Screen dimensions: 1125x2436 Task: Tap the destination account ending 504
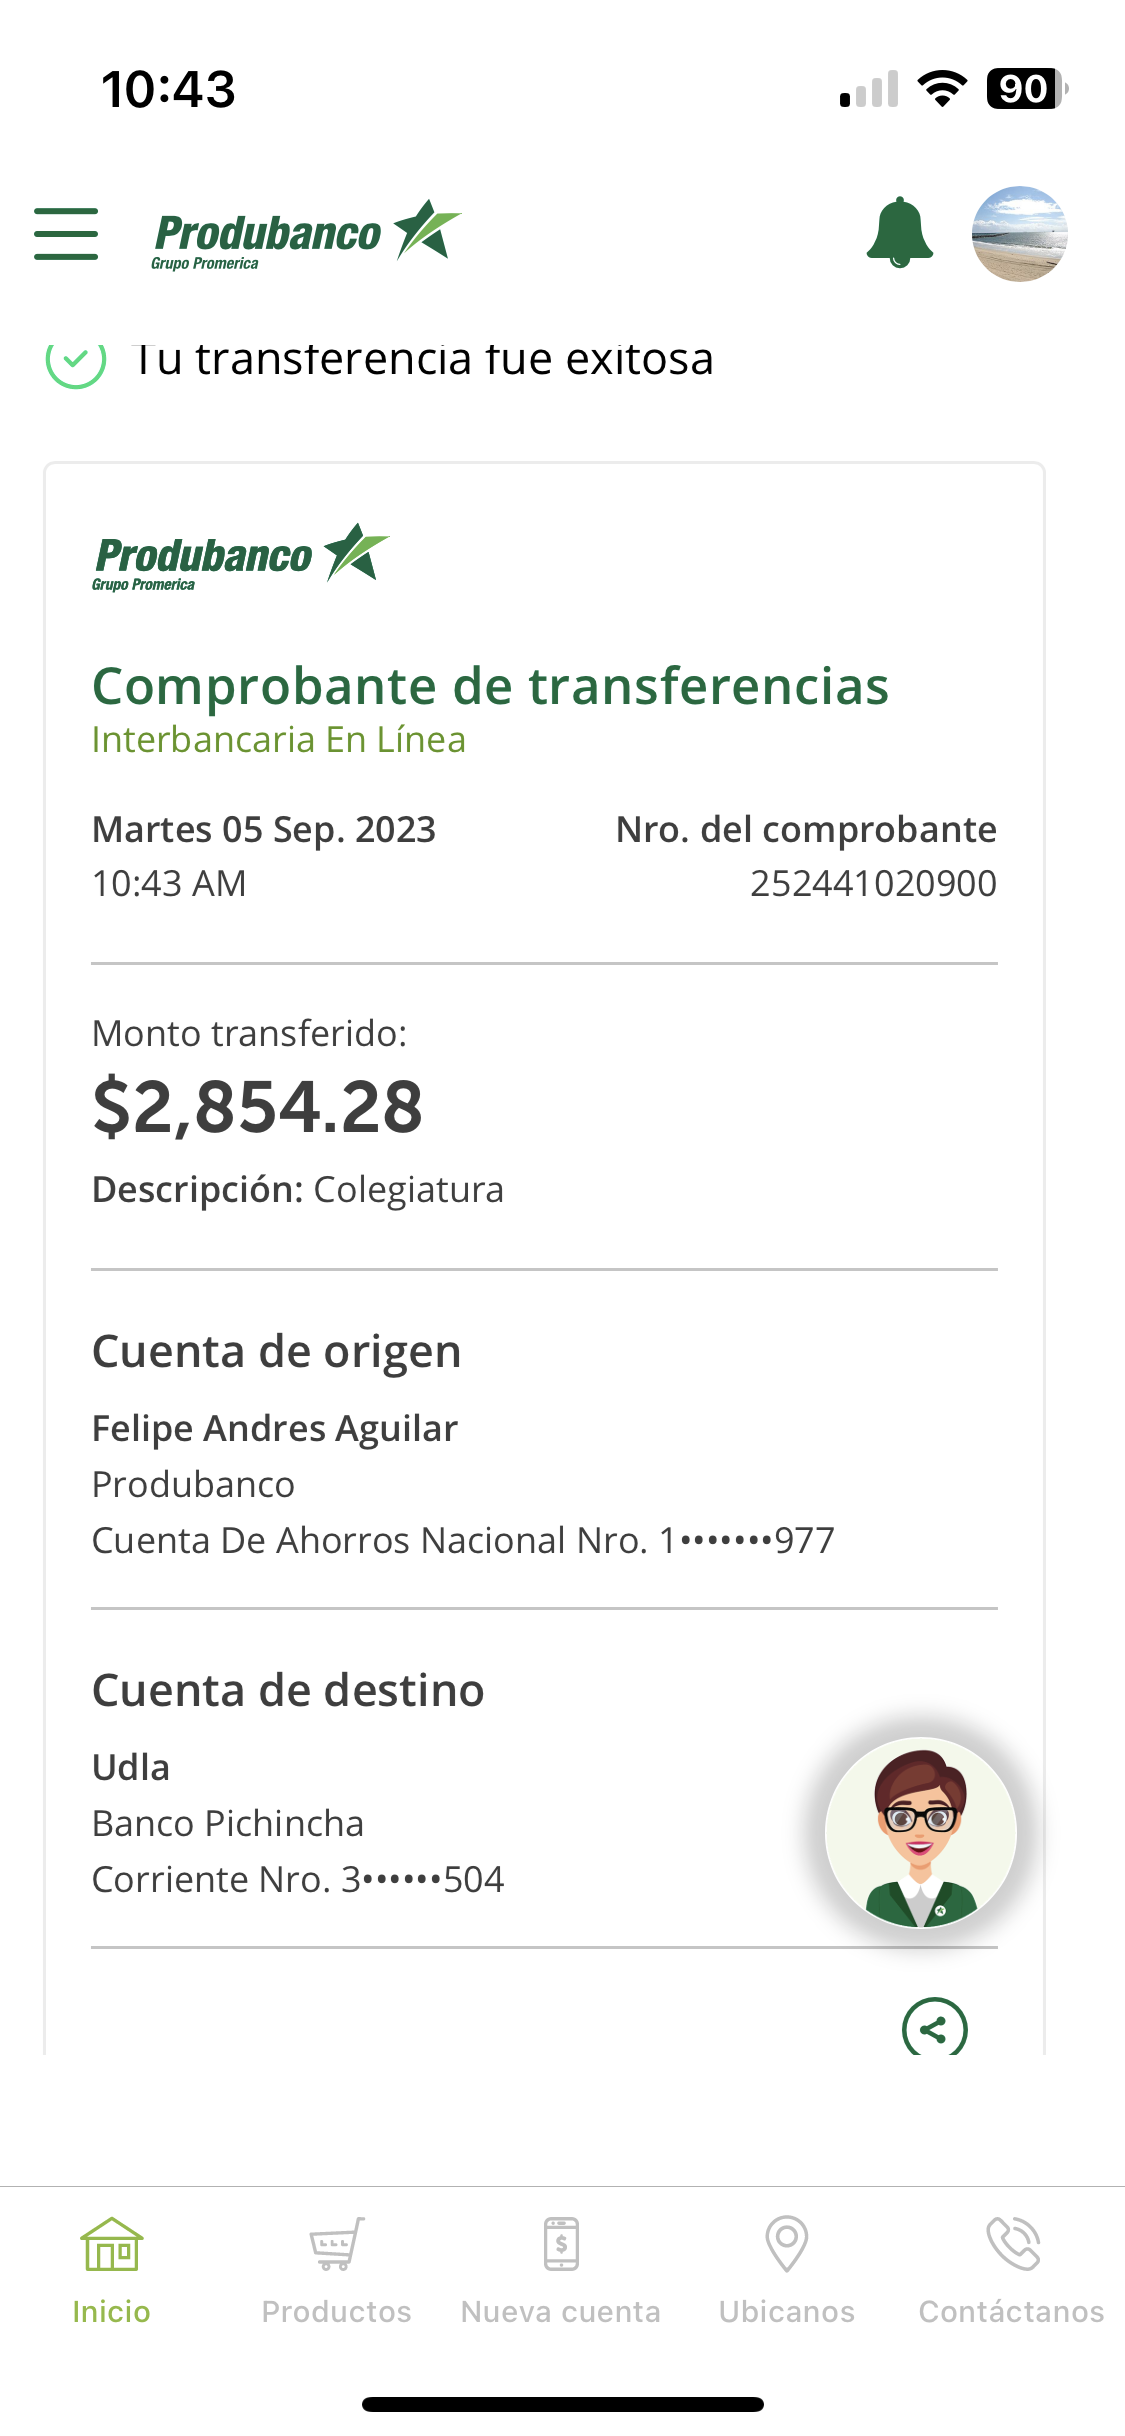click(422, 1880)
